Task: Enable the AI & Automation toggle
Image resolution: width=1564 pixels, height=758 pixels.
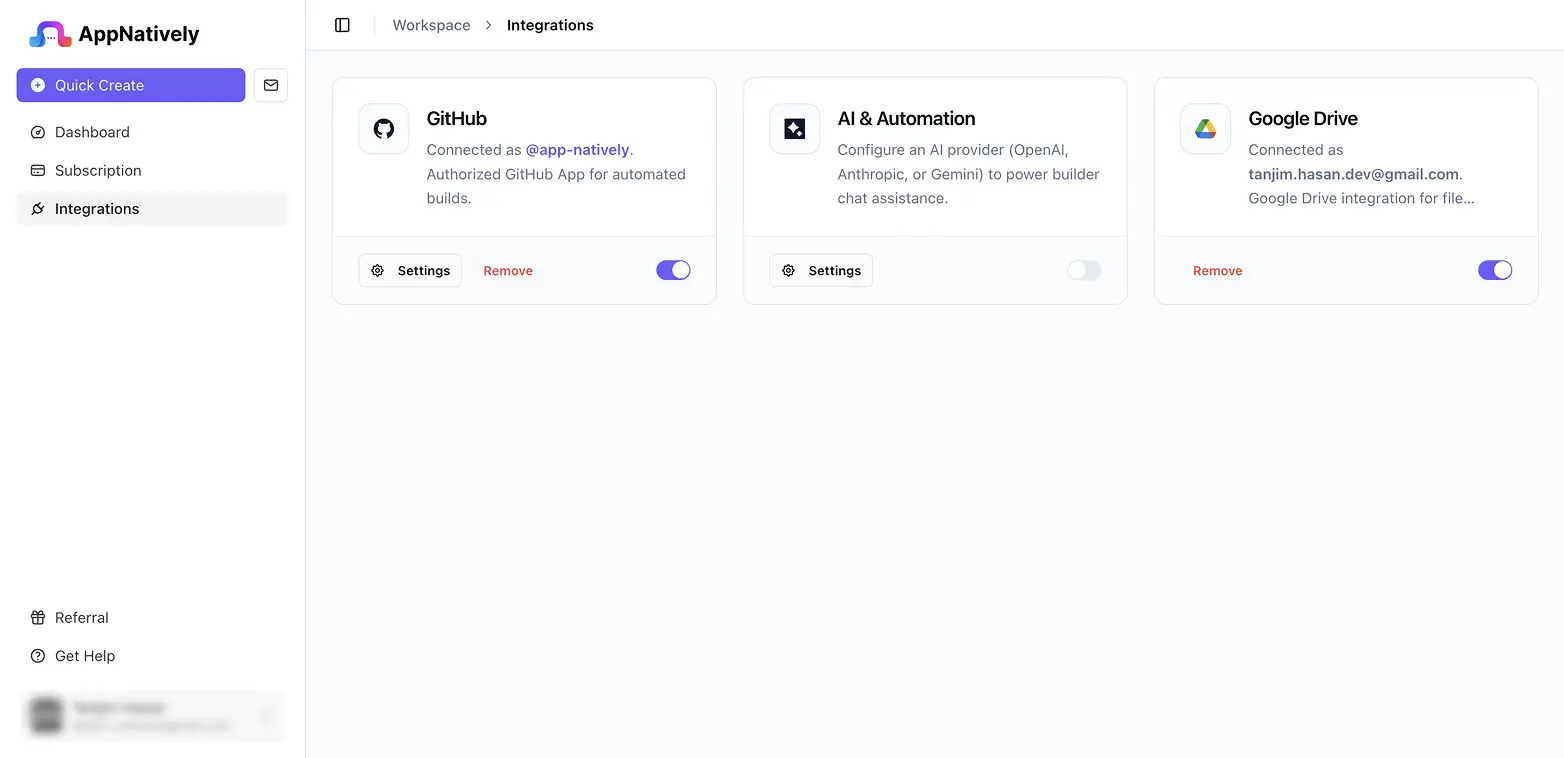Action: (1084, 270)
